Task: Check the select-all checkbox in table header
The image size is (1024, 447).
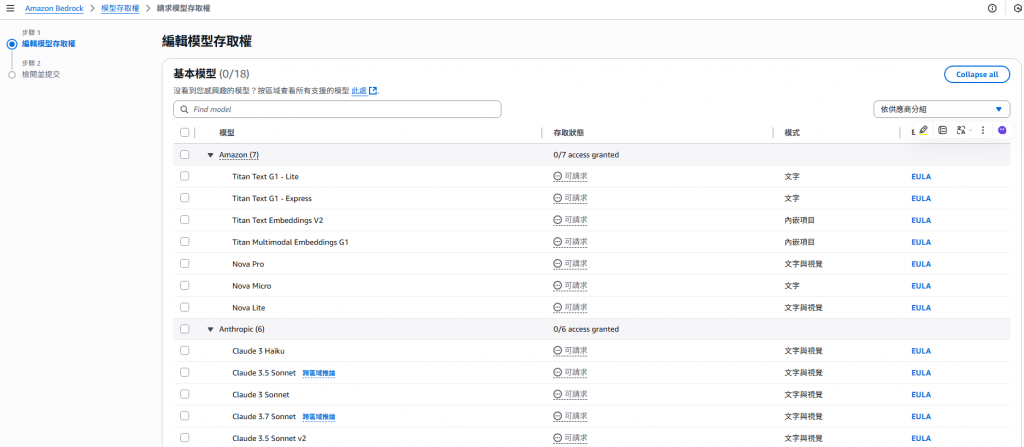Action: pyautogui.click(x=184, y=133)
